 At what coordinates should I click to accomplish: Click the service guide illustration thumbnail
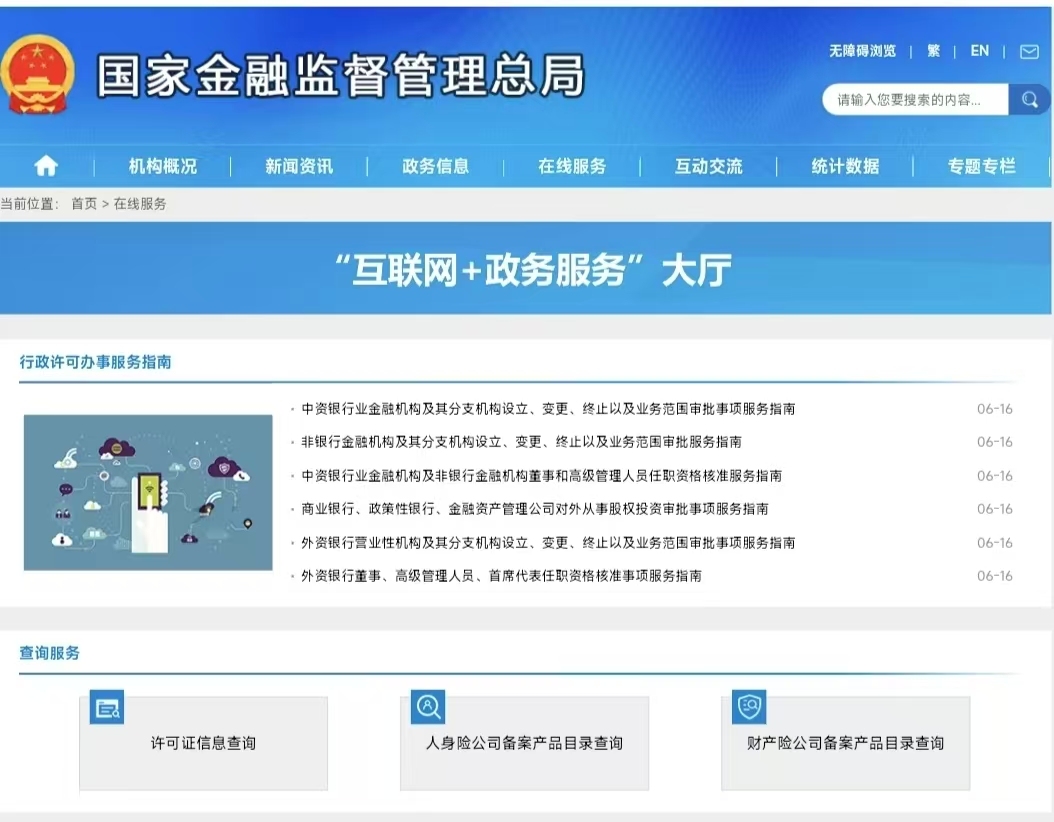(x=148, y=492)
